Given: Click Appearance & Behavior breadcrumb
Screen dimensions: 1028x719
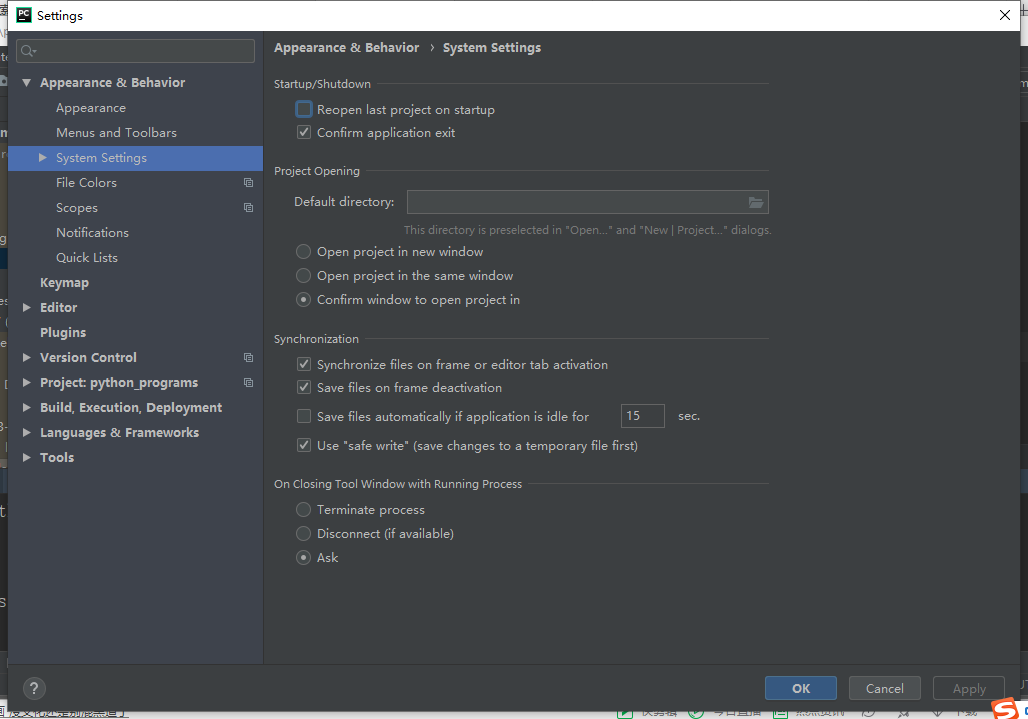Looking at the screenshot, I should coord(346,48).
